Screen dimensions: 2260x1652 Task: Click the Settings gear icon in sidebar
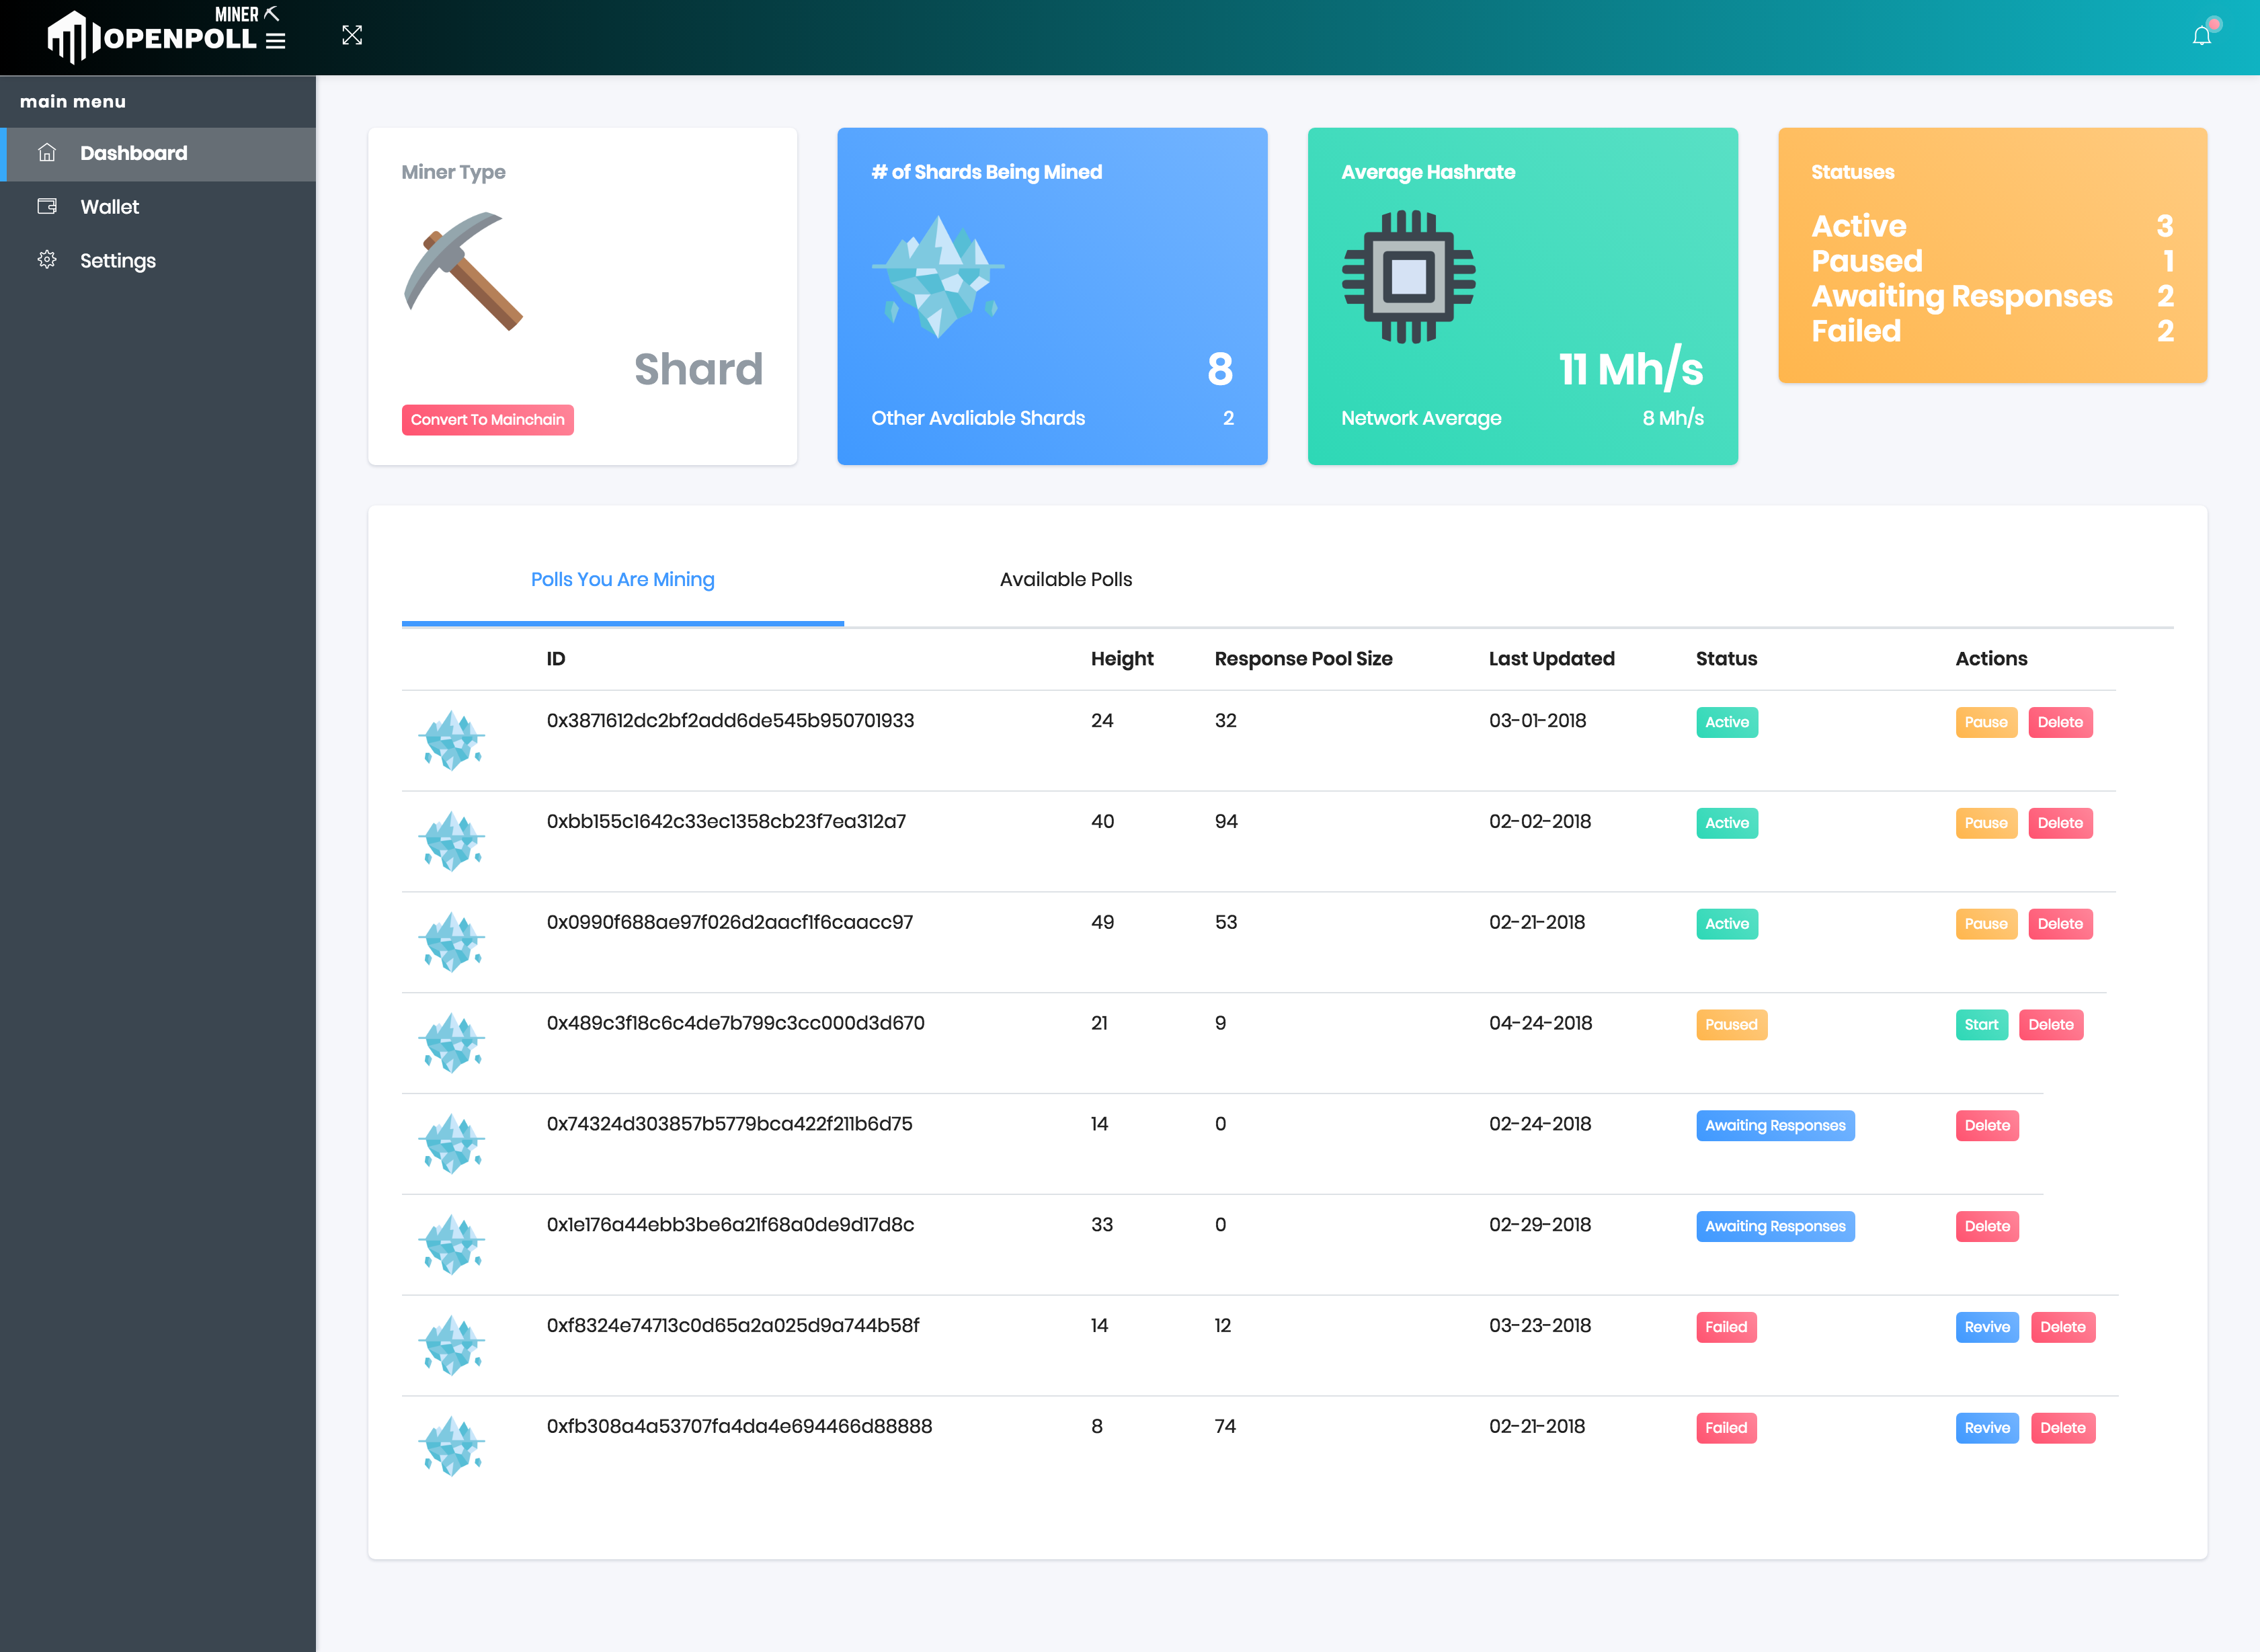pos(47,260)
